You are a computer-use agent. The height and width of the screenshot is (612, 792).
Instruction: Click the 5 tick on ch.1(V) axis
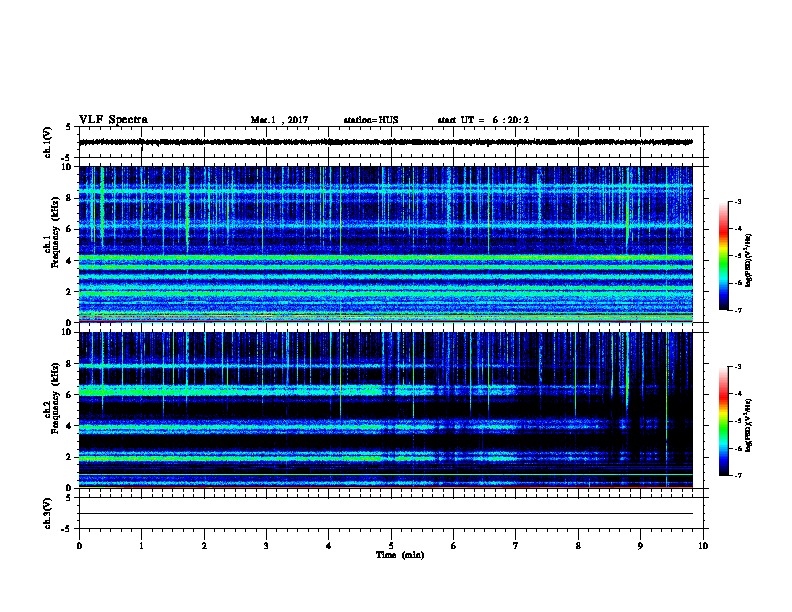pos(69,127)
